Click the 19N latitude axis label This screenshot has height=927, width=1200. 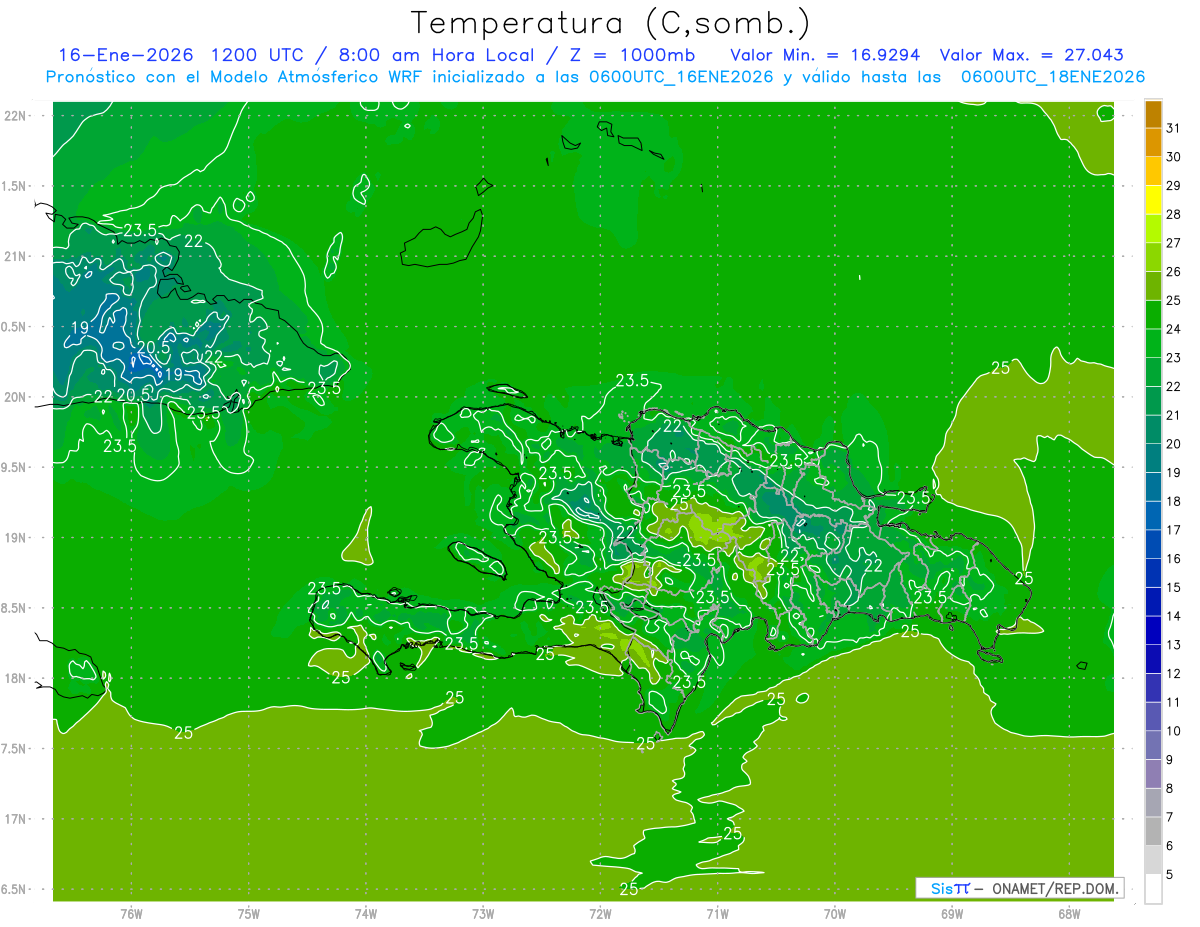(15, 538)
